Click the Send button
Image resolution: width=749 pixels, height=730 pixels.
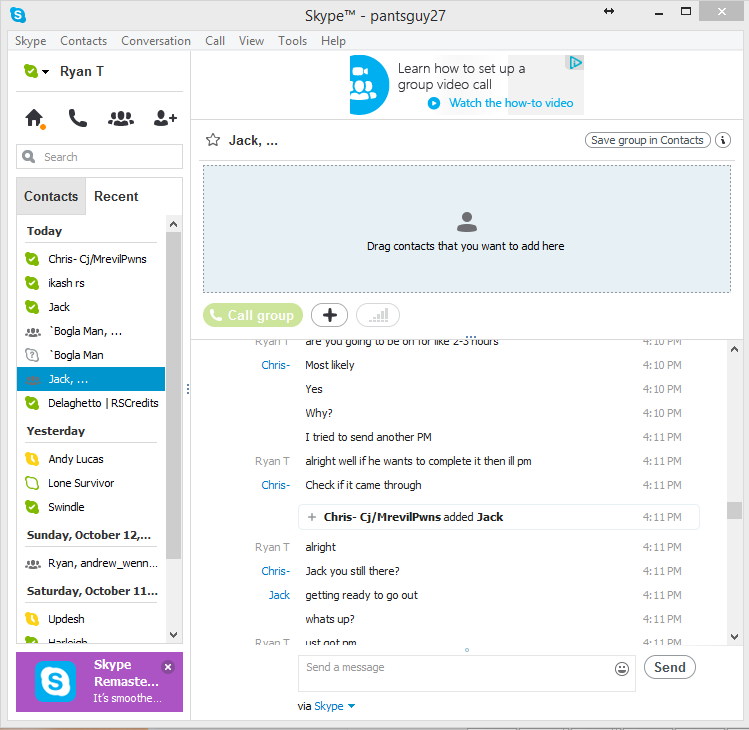(x=669, y=667)
